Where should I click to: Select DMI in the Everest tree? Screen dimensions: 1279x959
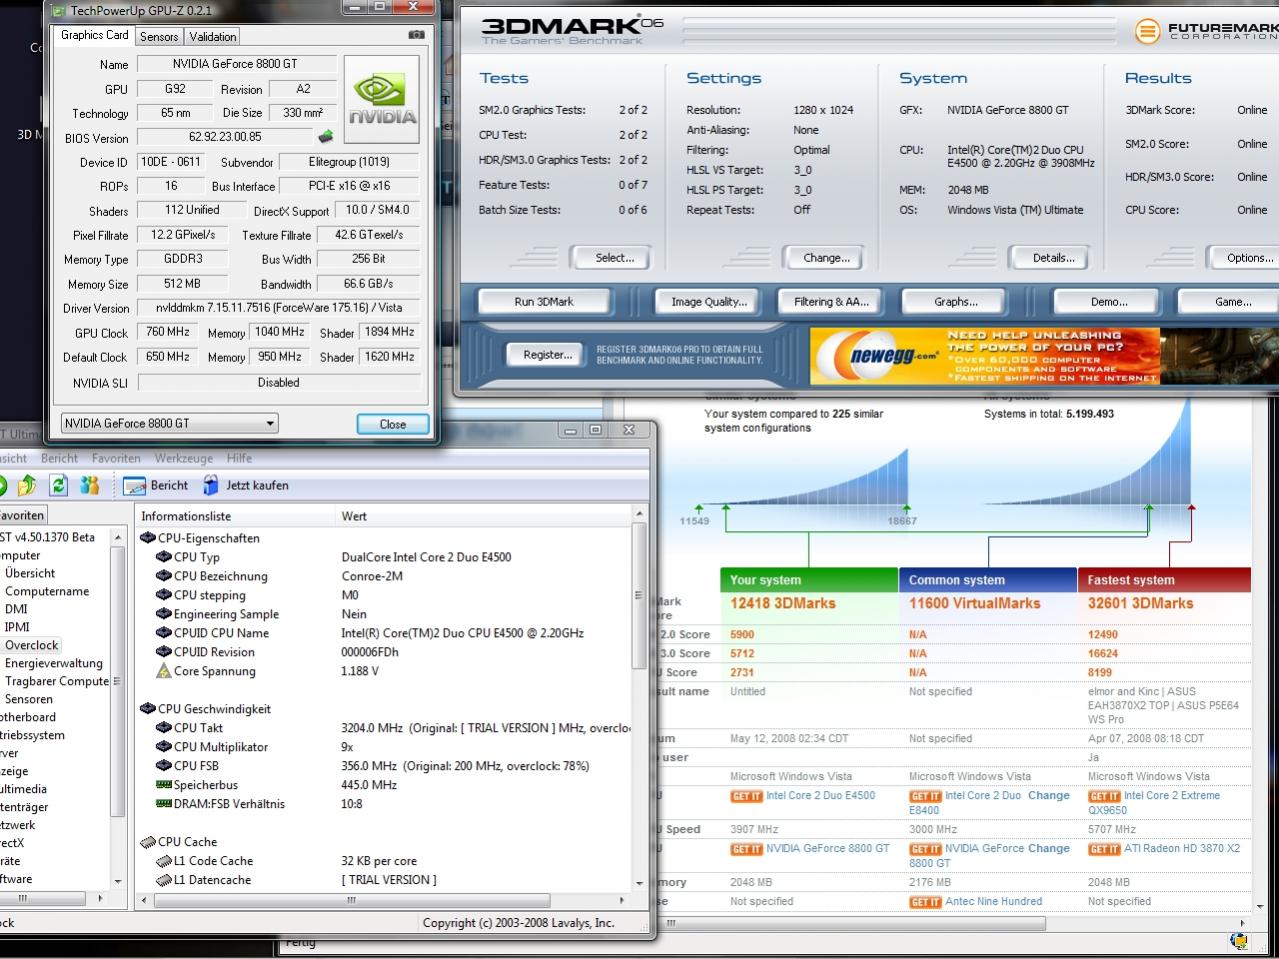(x=16, y=609)
